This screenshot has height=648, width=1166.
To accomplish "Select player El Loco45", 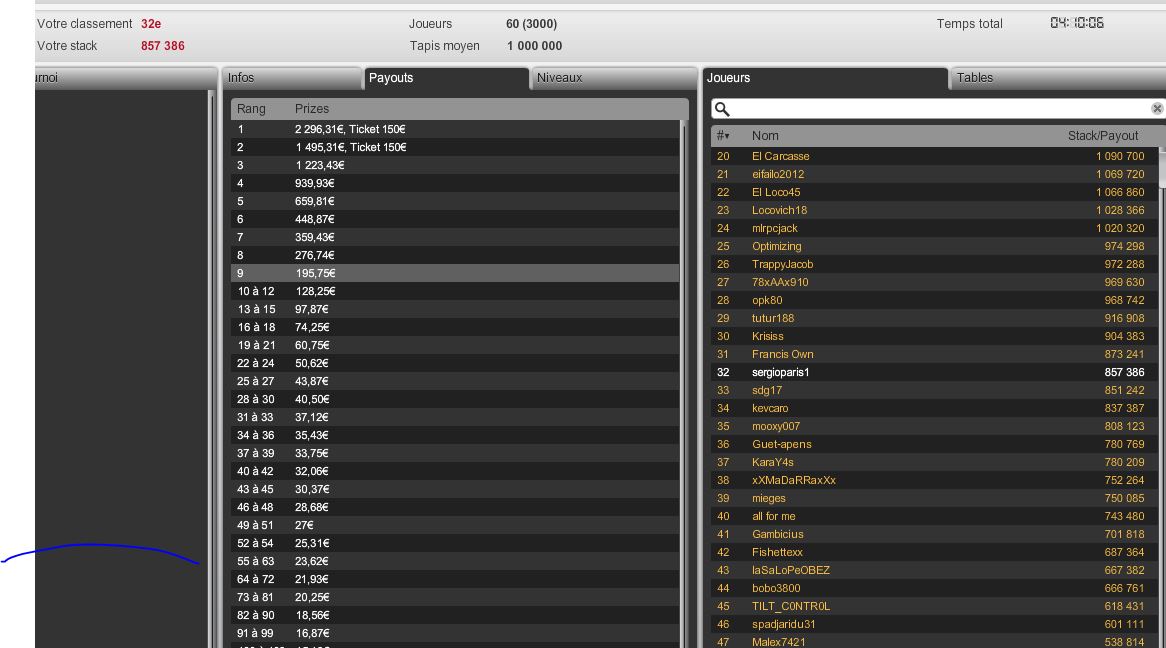I will 934,192.
